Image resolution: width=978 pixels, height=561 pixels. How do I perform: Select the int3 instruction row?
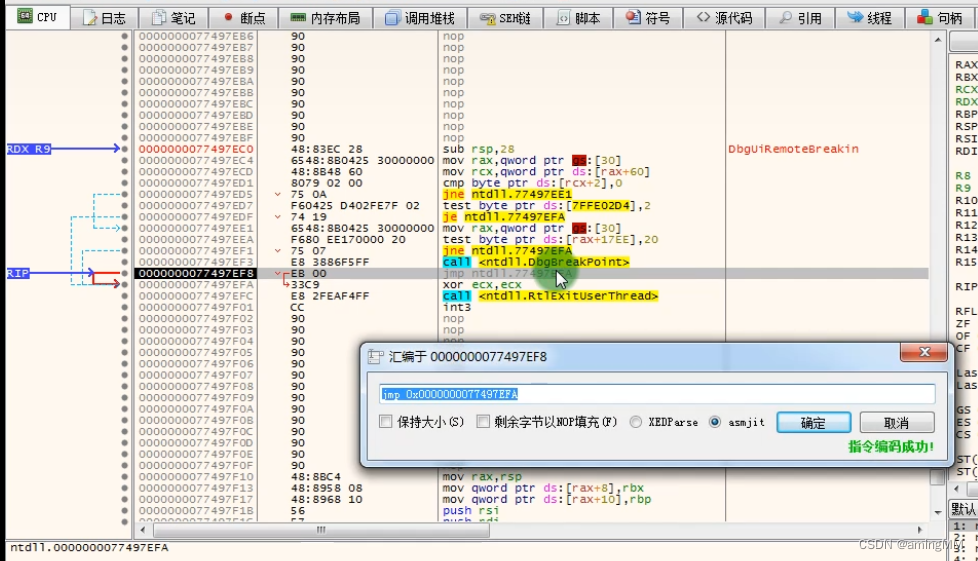[457, 307]
